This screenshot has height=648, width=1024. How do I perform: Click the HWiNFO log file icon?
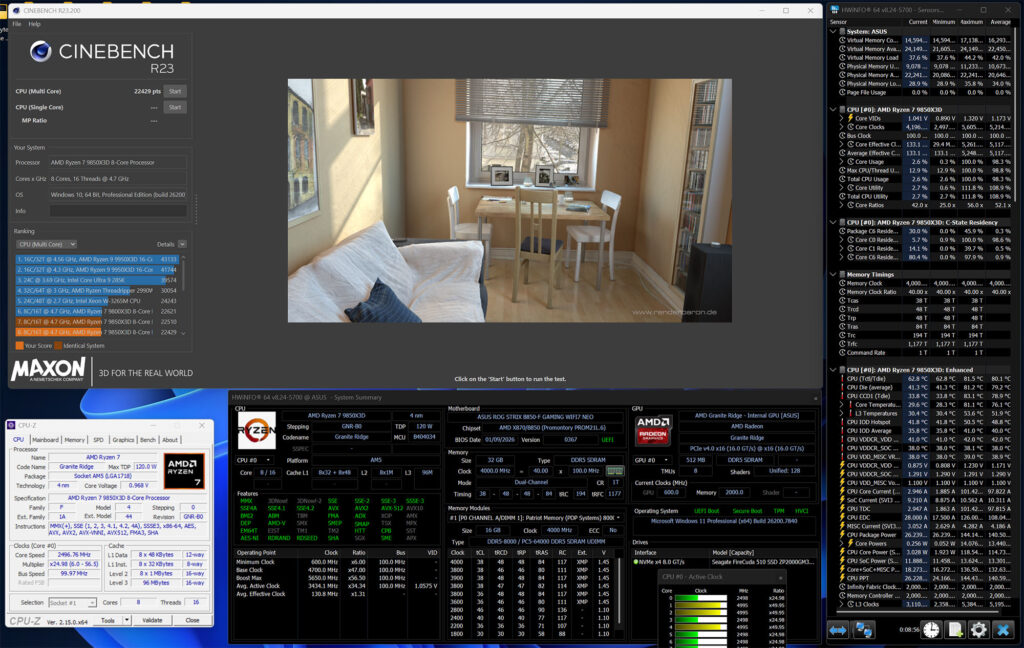(955, 629)
